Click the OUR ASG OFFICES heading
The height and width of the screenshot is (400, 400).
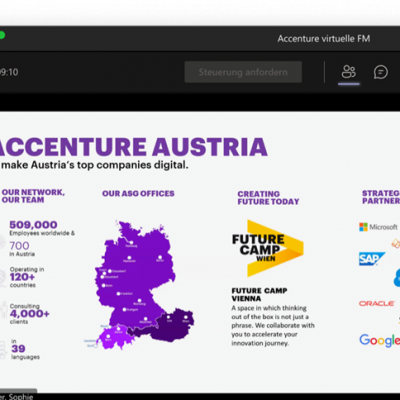click(138, 194)
